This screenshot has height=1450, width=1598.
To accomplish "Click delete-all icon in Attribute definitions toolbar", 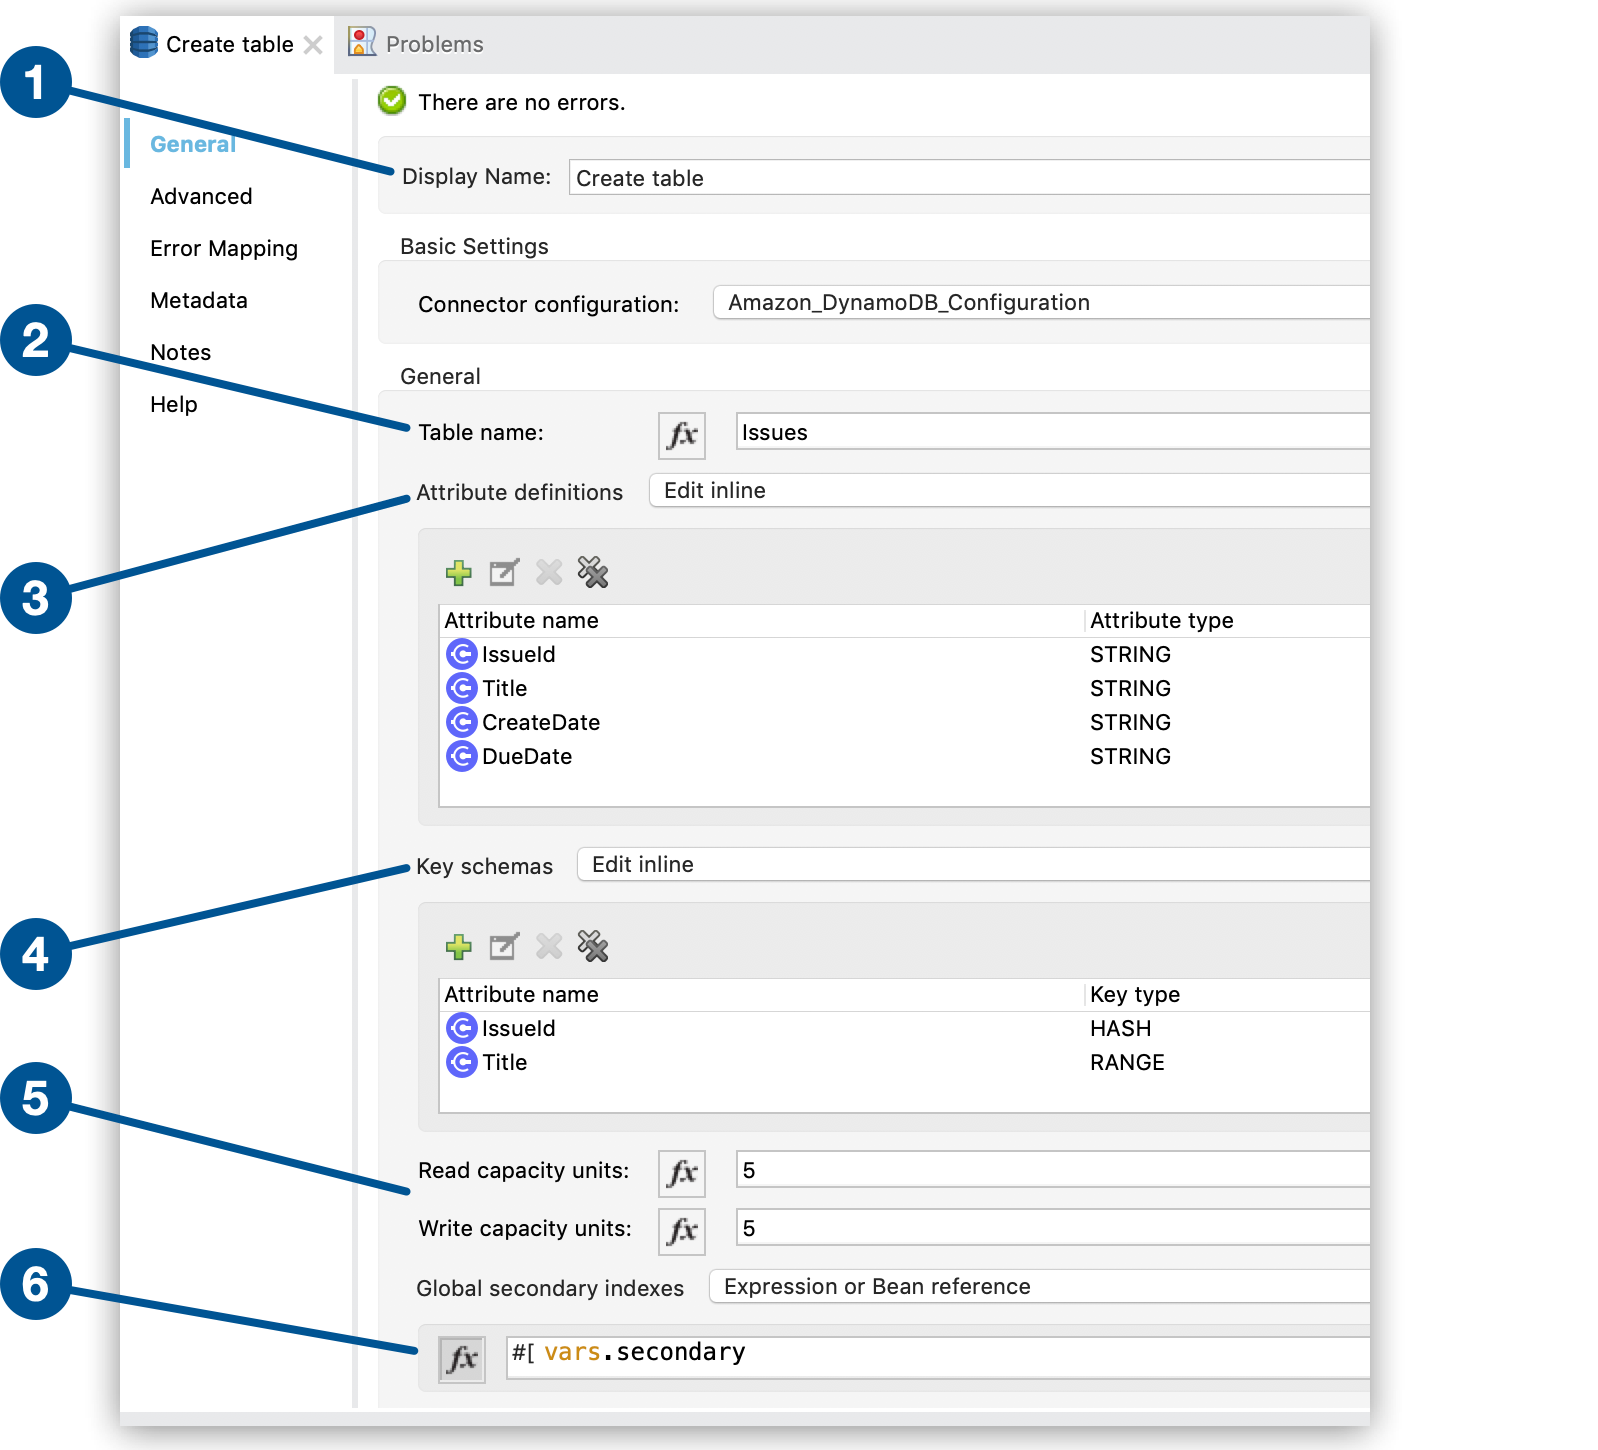I will click(593, 573).
